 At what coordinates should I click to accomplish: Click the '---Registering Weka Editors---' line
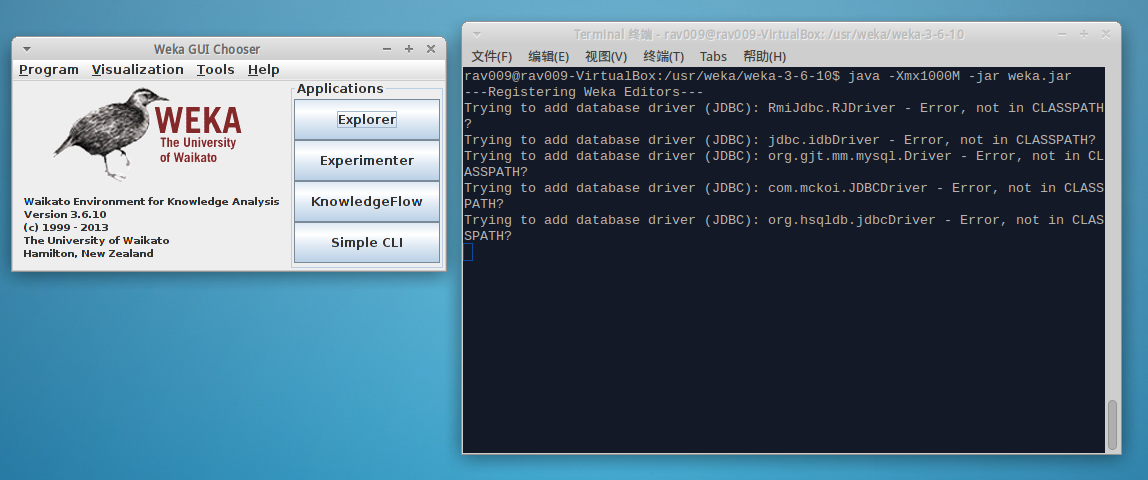[584, 92]
